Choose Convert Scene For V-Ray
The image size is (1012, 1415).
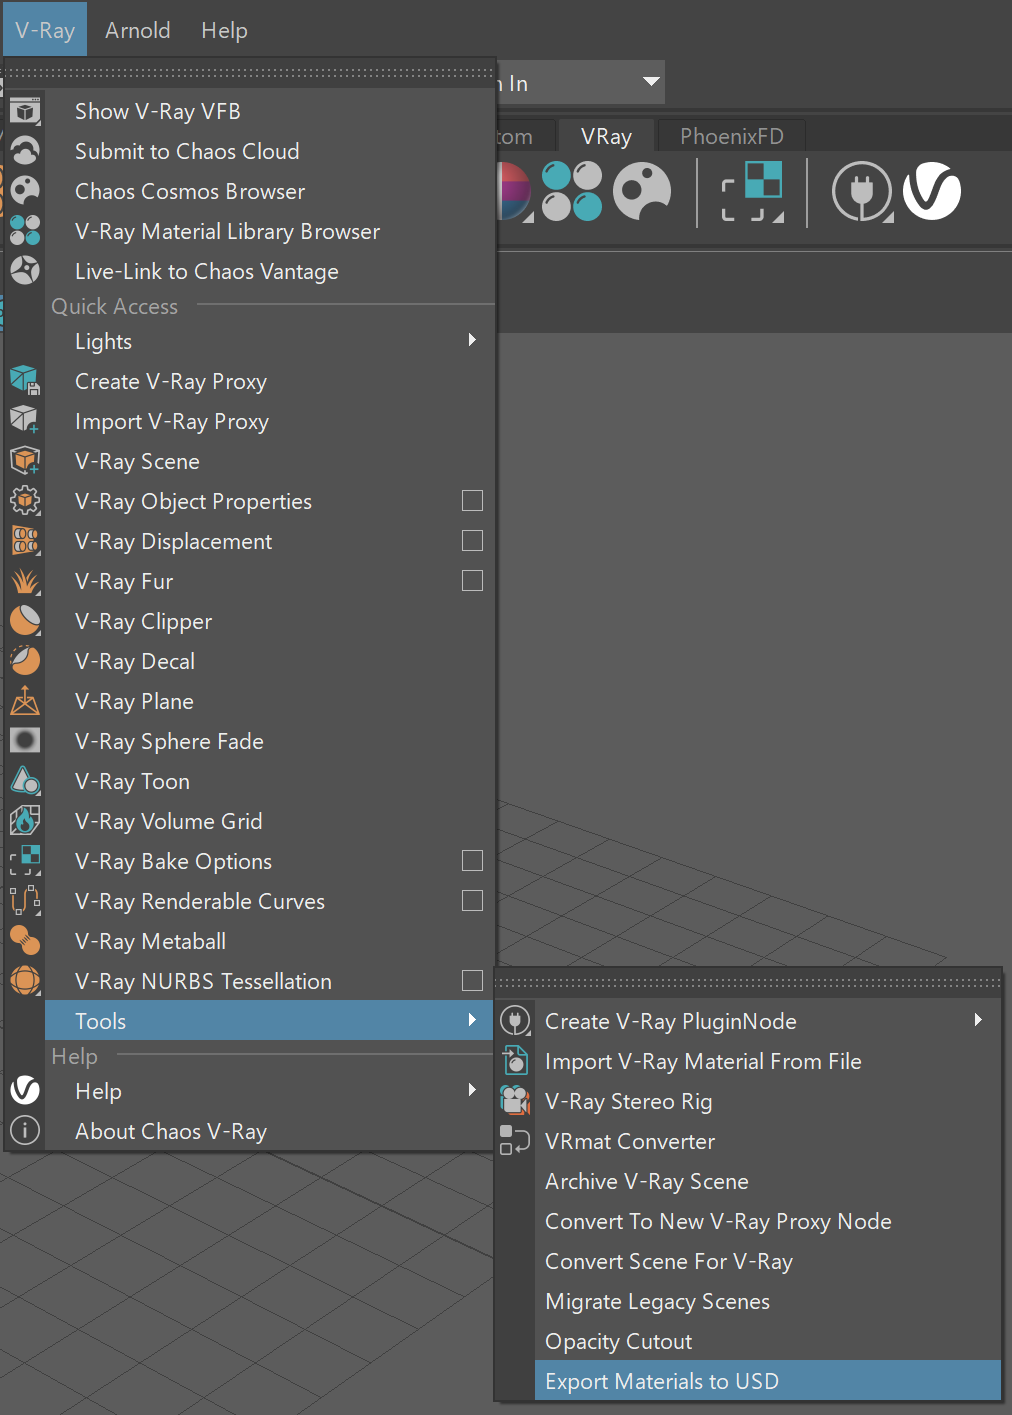click(768, 1261)
